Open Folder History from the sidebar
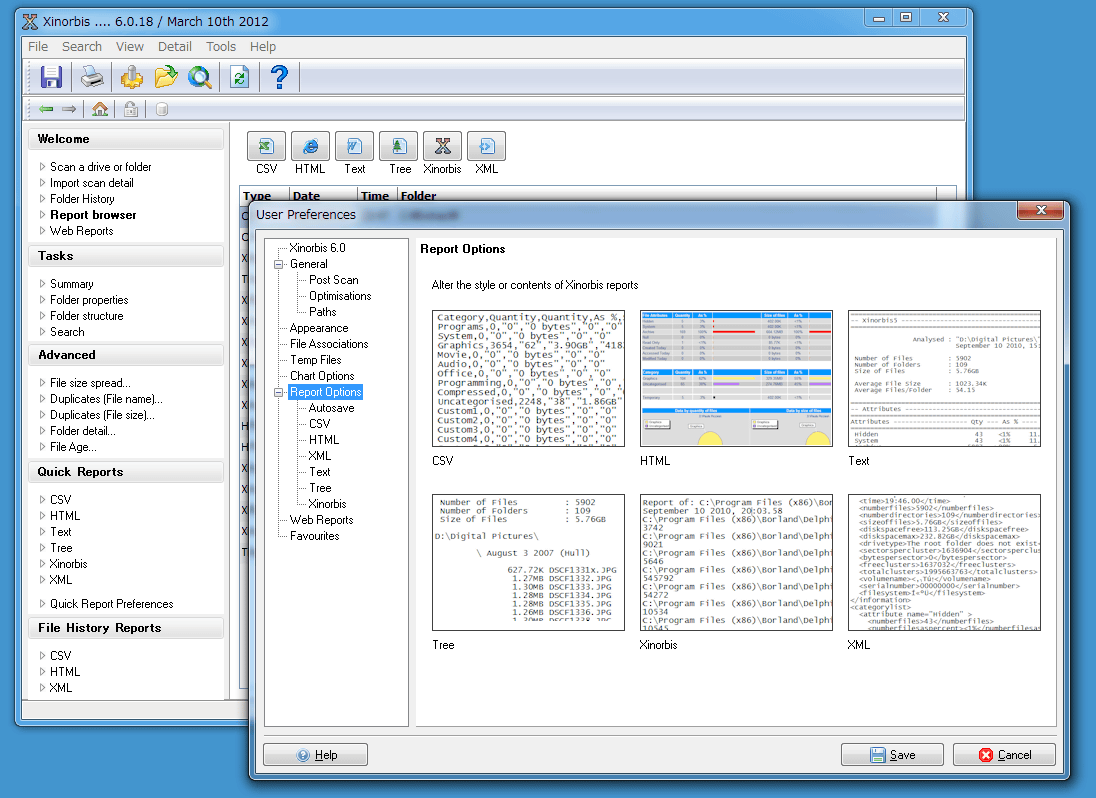 coord(82,199)
